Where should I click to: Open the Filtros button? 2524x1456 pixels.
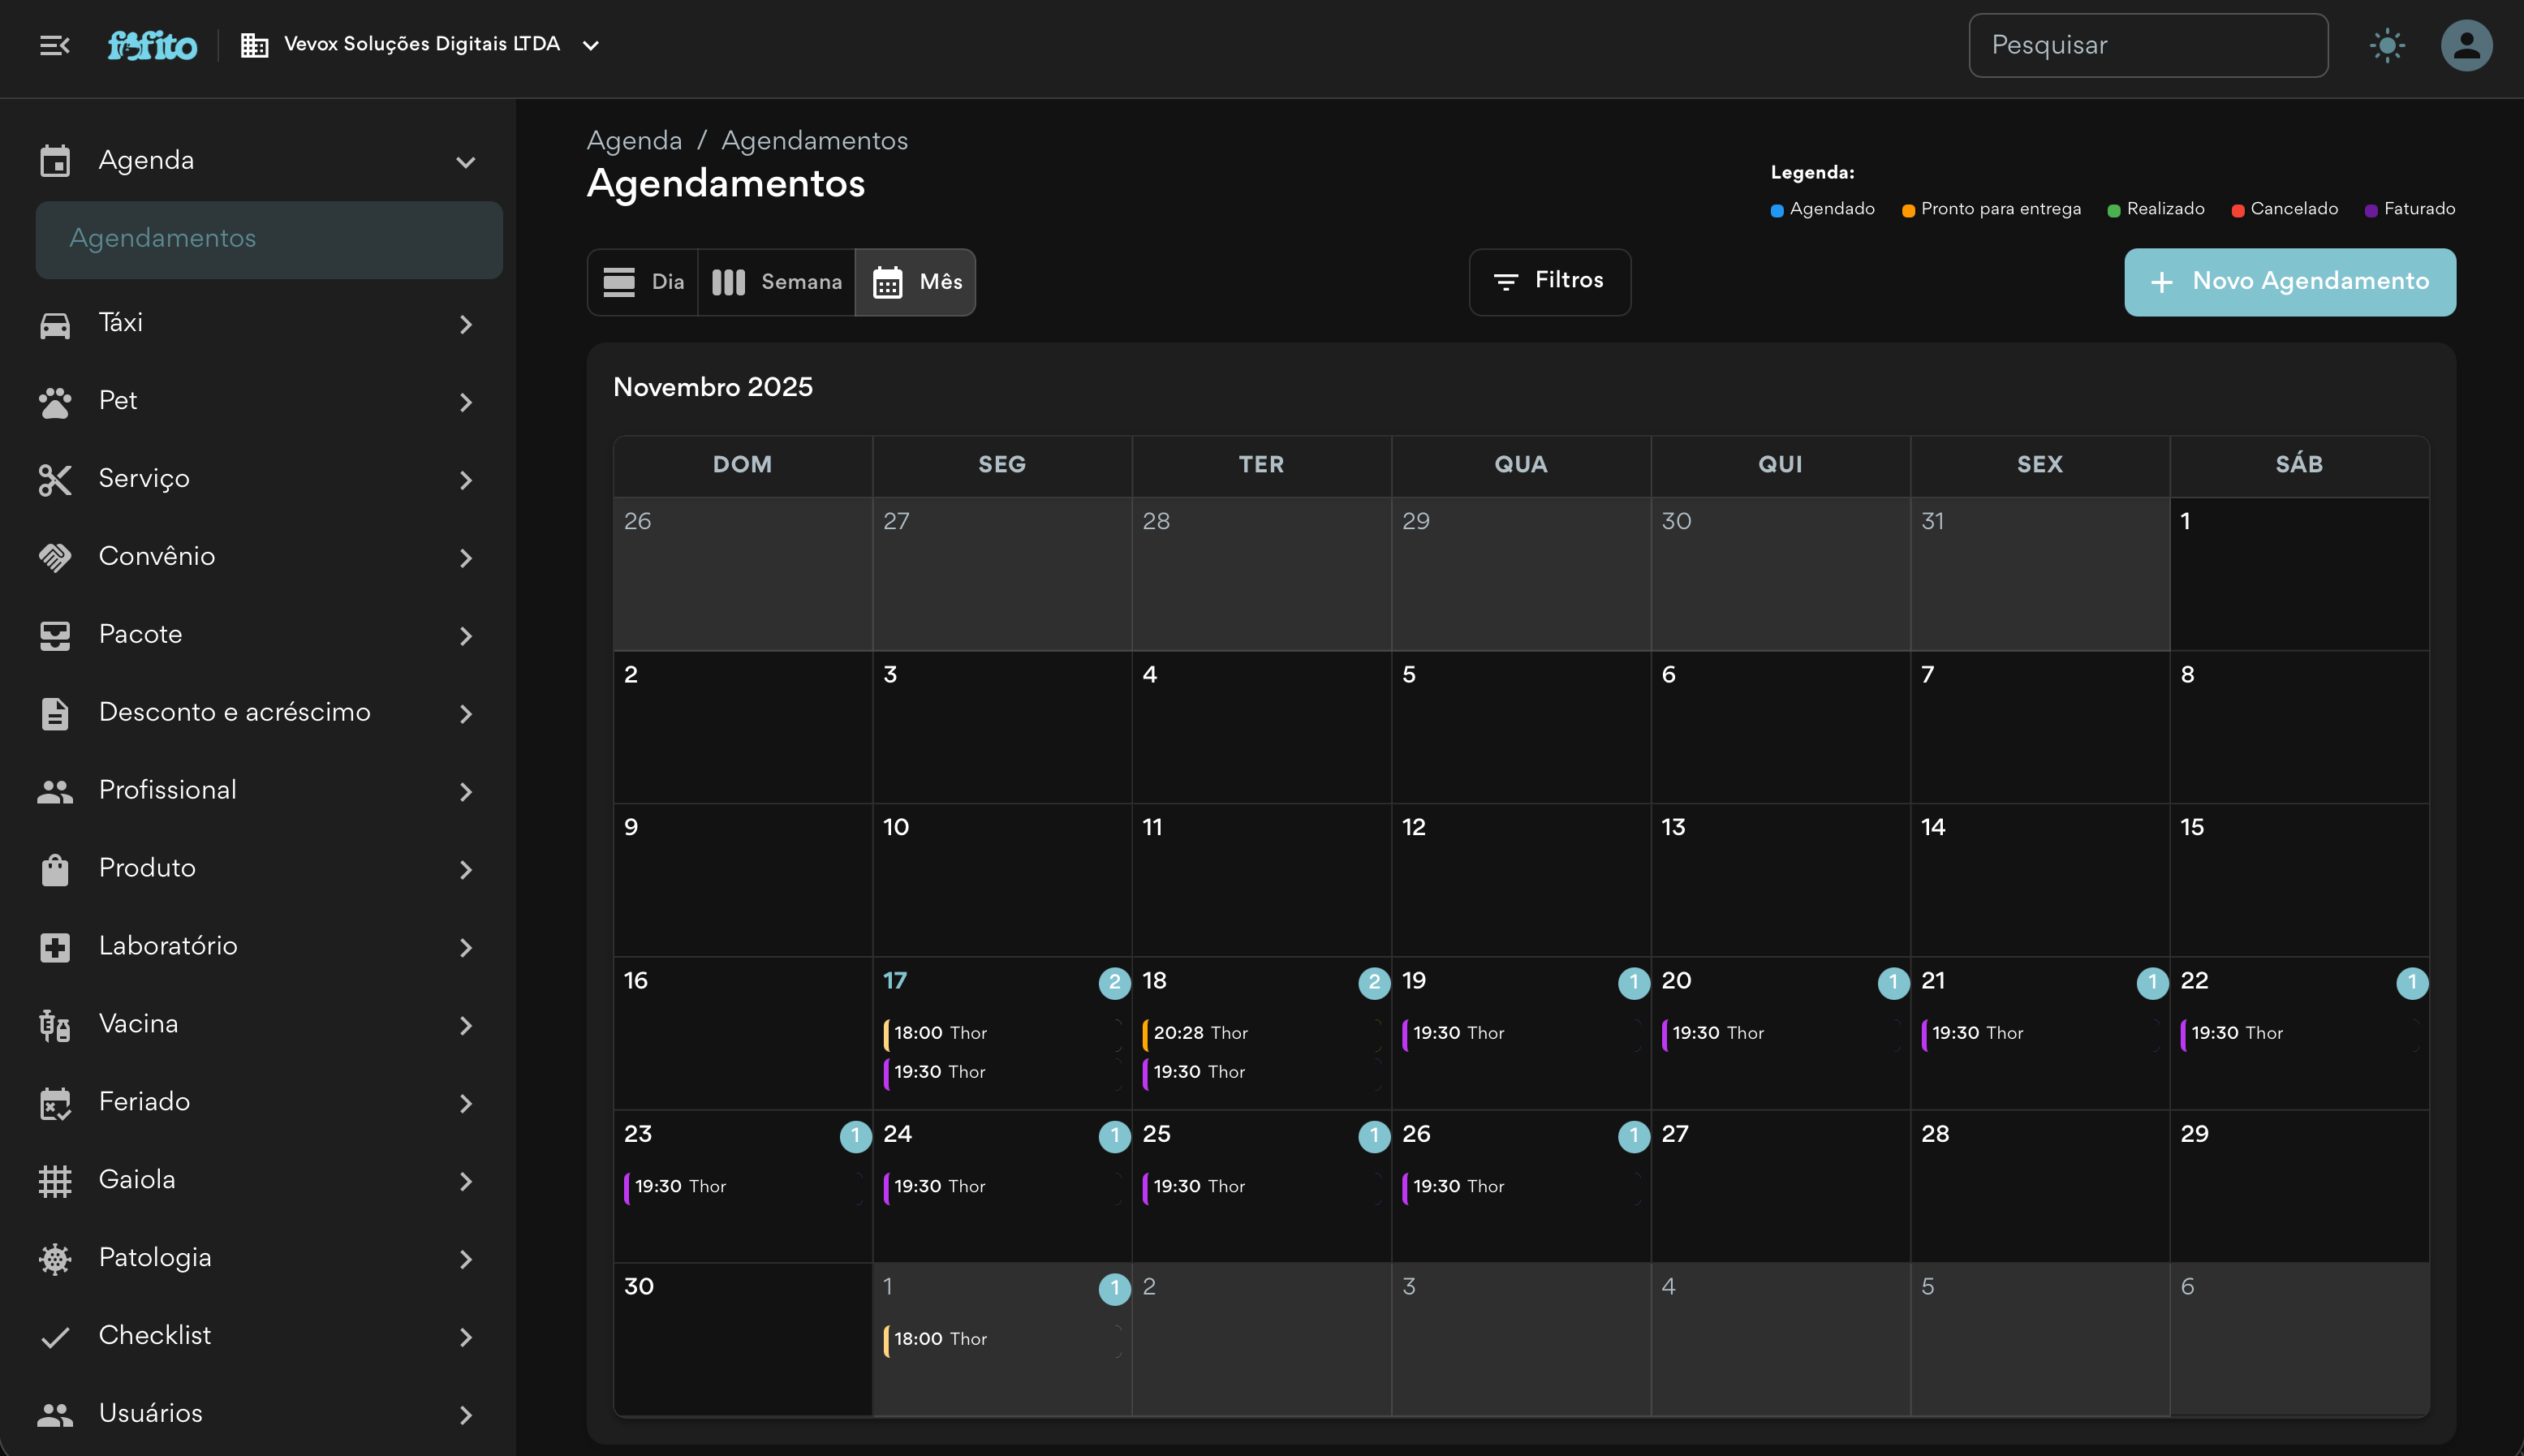(x=1549, y=282)
